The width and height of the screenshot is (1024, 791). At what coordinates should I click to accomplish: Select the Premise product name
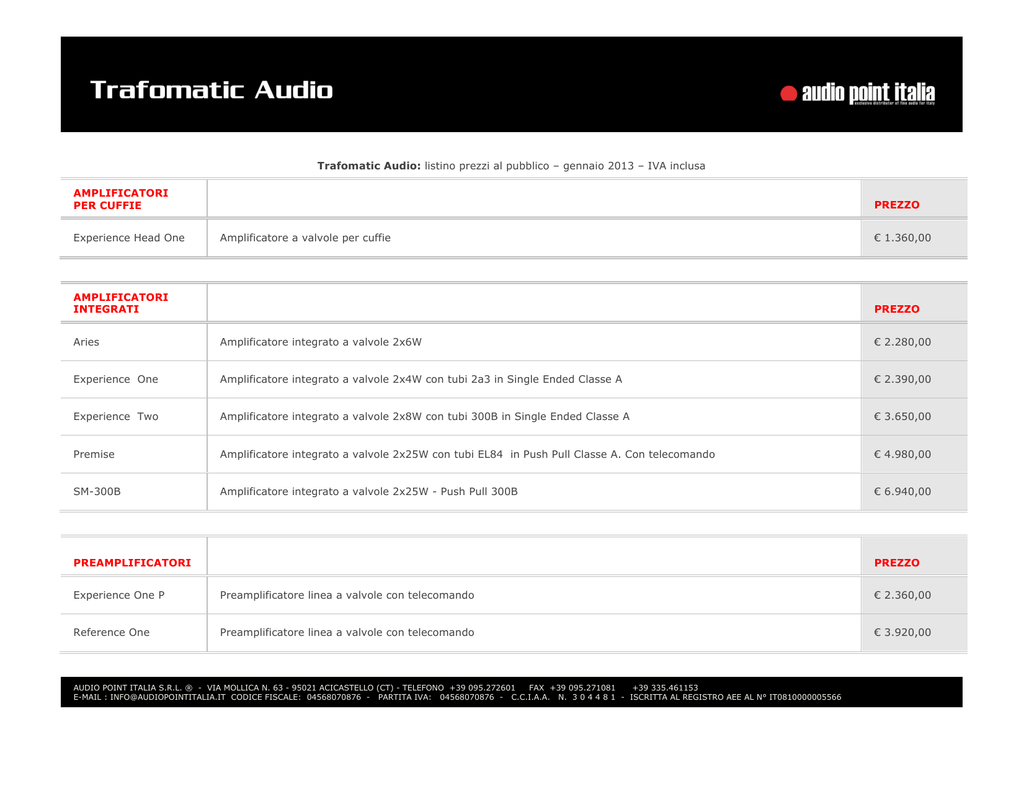point(93,454)
